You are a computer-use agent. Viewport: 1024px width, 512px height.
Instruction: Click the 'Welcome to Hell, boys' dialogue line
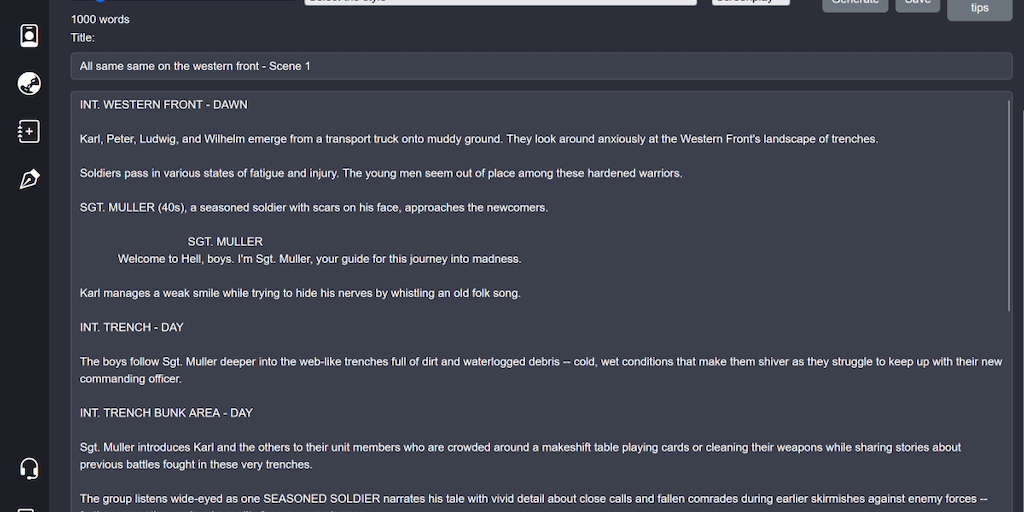point(319,259)
